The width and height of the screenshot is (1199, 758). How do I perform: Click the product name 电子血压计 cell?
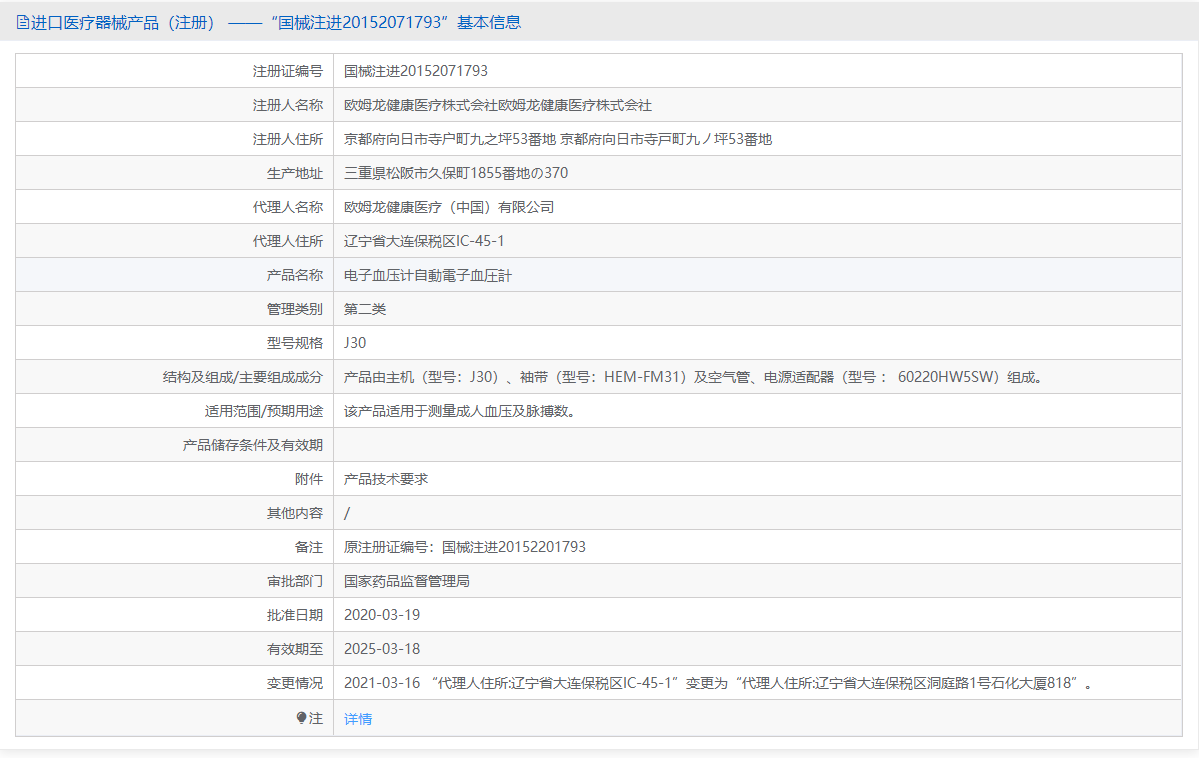(x=427, y=275)
